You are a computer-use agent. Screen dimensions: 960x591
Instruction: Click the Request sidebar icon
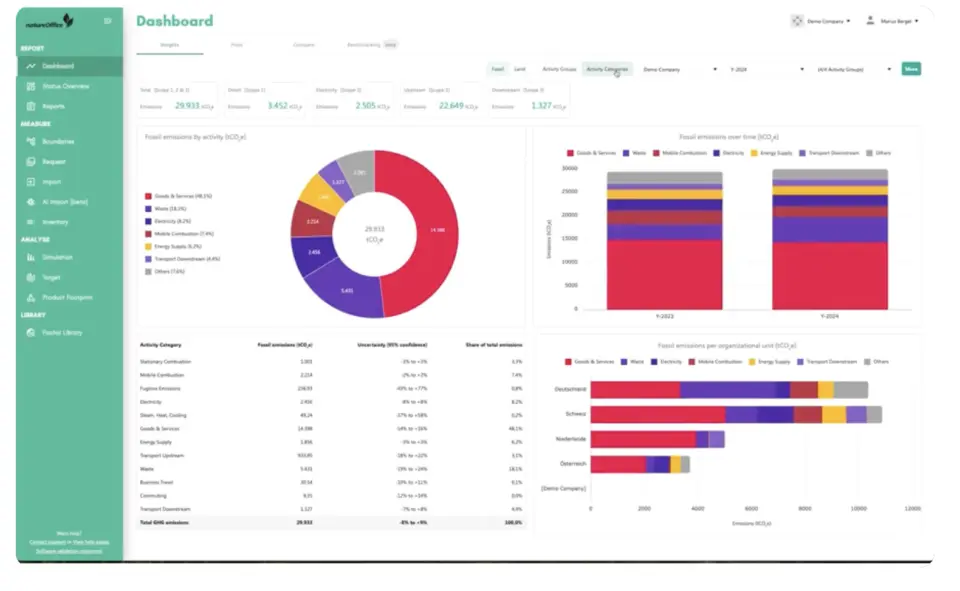[33, 162]
